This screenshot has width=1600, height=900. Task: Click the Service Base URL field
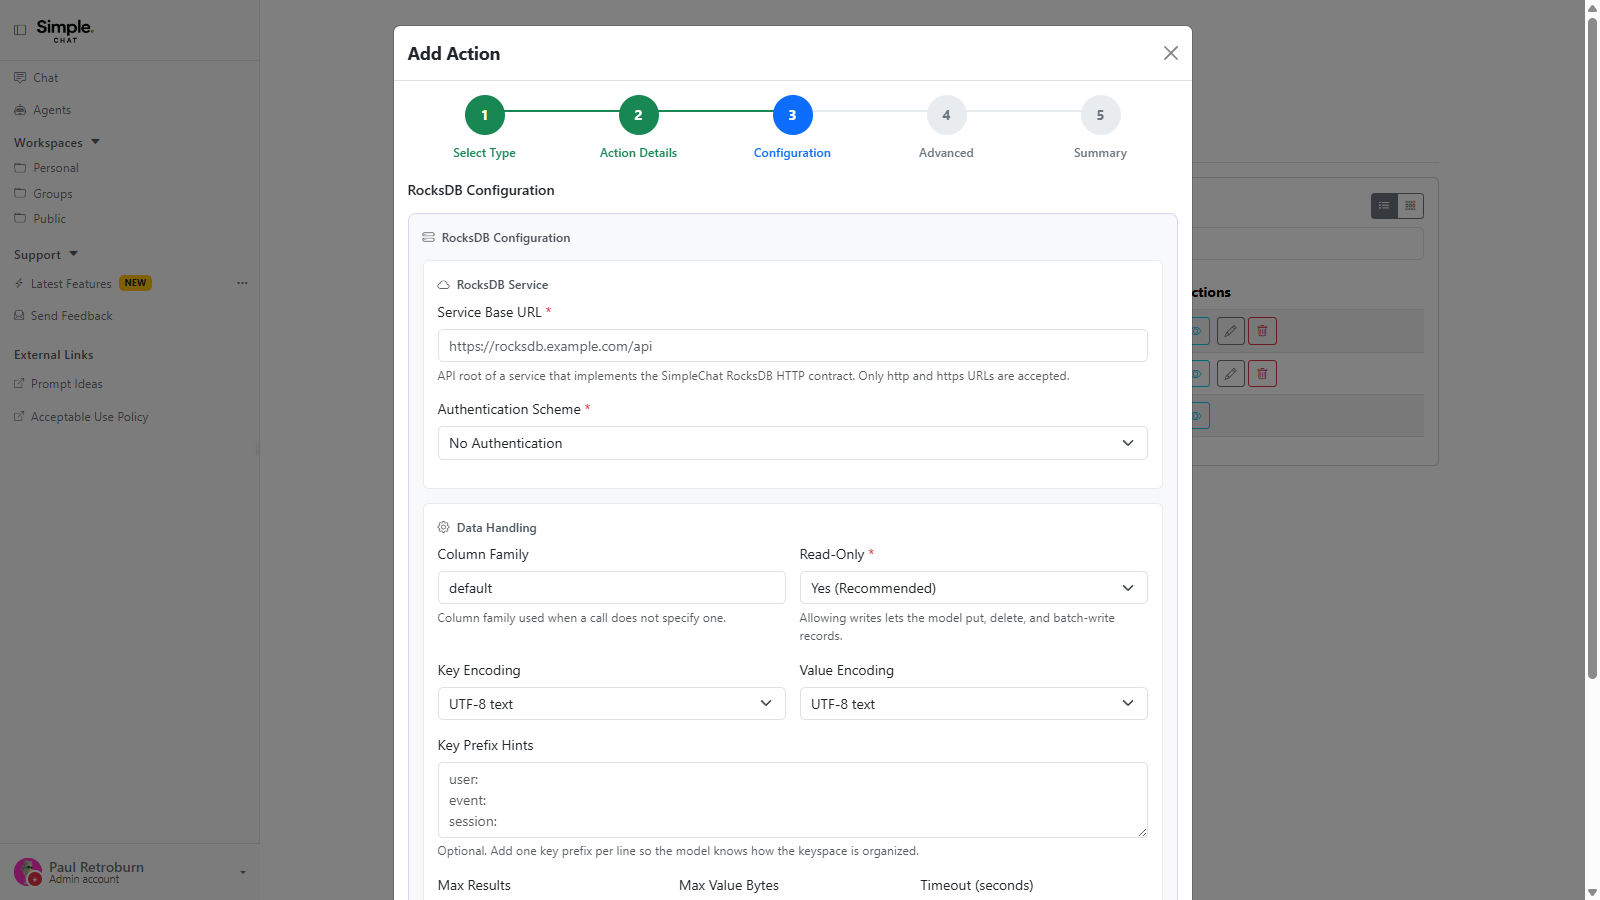tap(792, 346)
